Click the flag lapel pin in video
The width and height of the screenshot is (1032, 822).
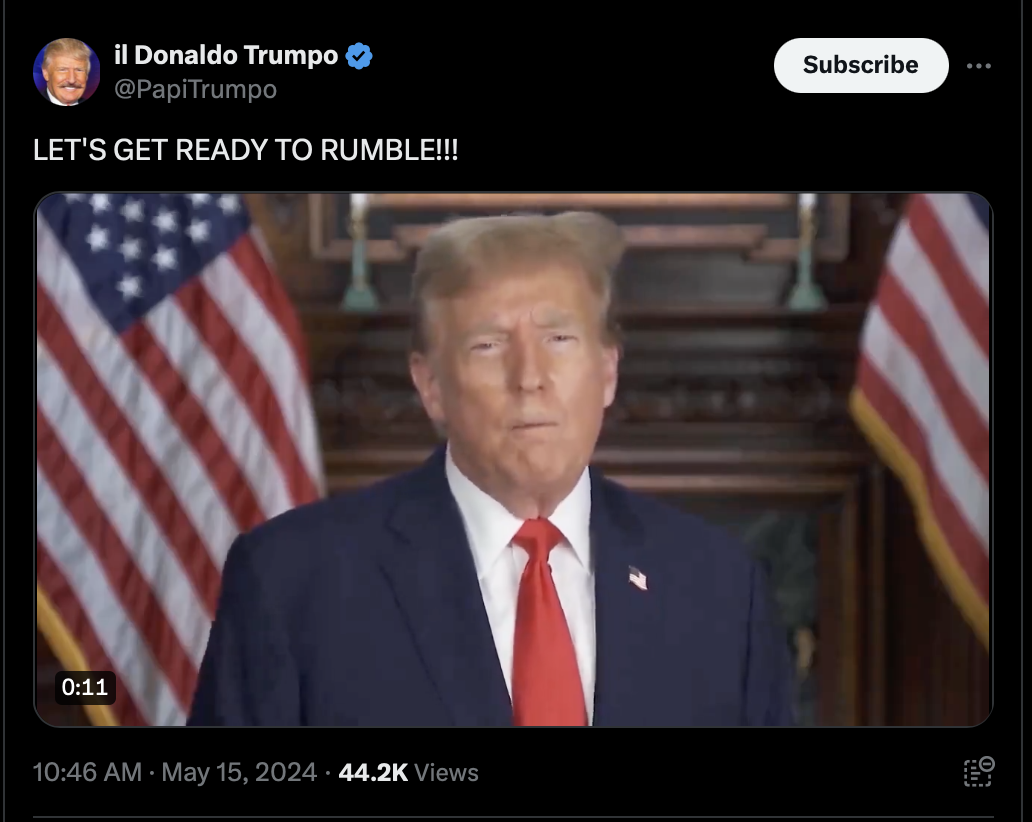(638, 578)
